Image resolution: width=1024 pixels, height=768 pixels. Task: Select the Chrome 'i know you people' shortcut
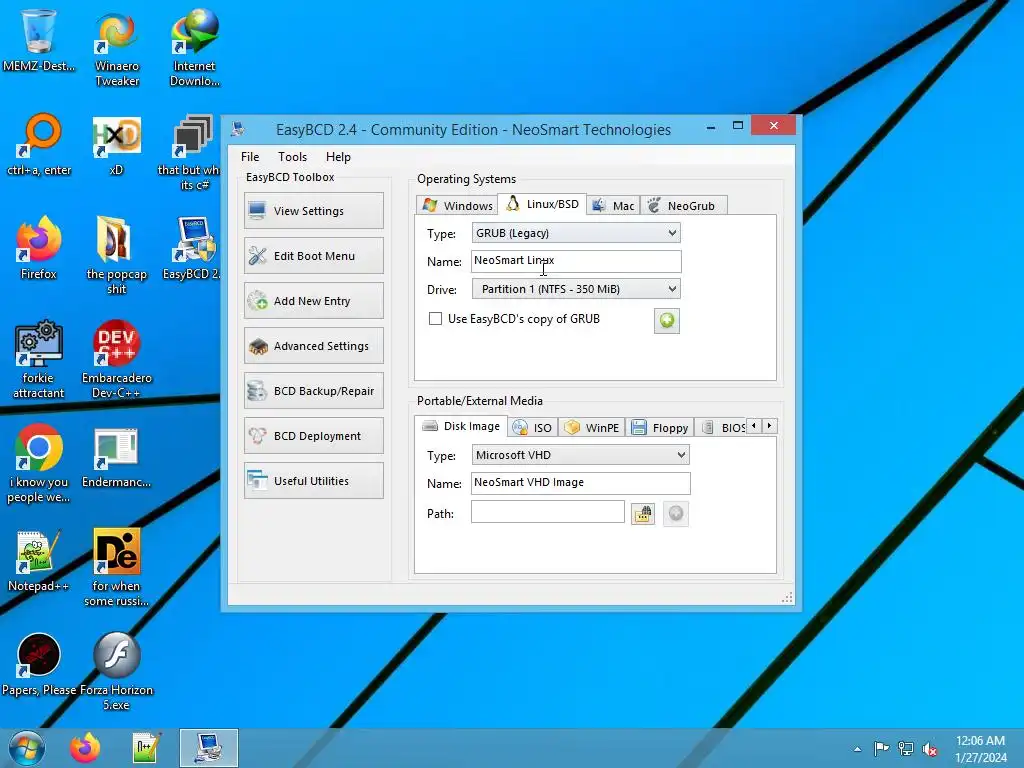pos(39,464)
